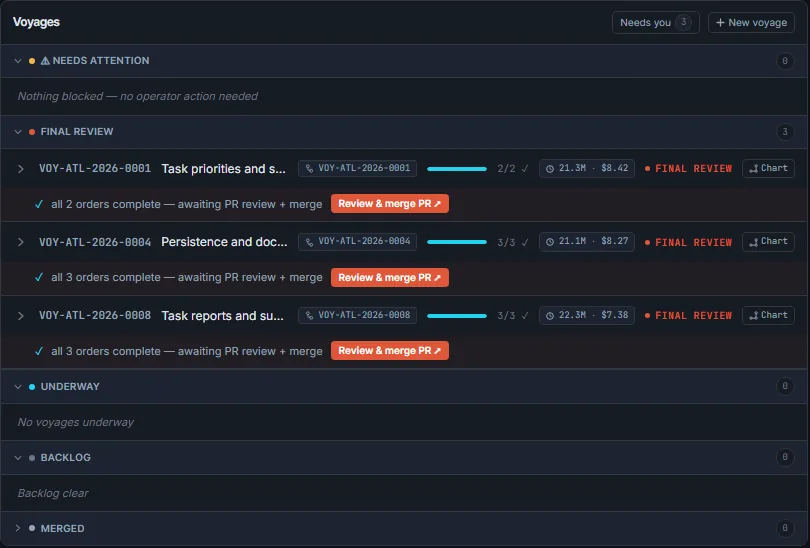
Task: Click the 'Task reports and su...' title
Action: point(223,316)
